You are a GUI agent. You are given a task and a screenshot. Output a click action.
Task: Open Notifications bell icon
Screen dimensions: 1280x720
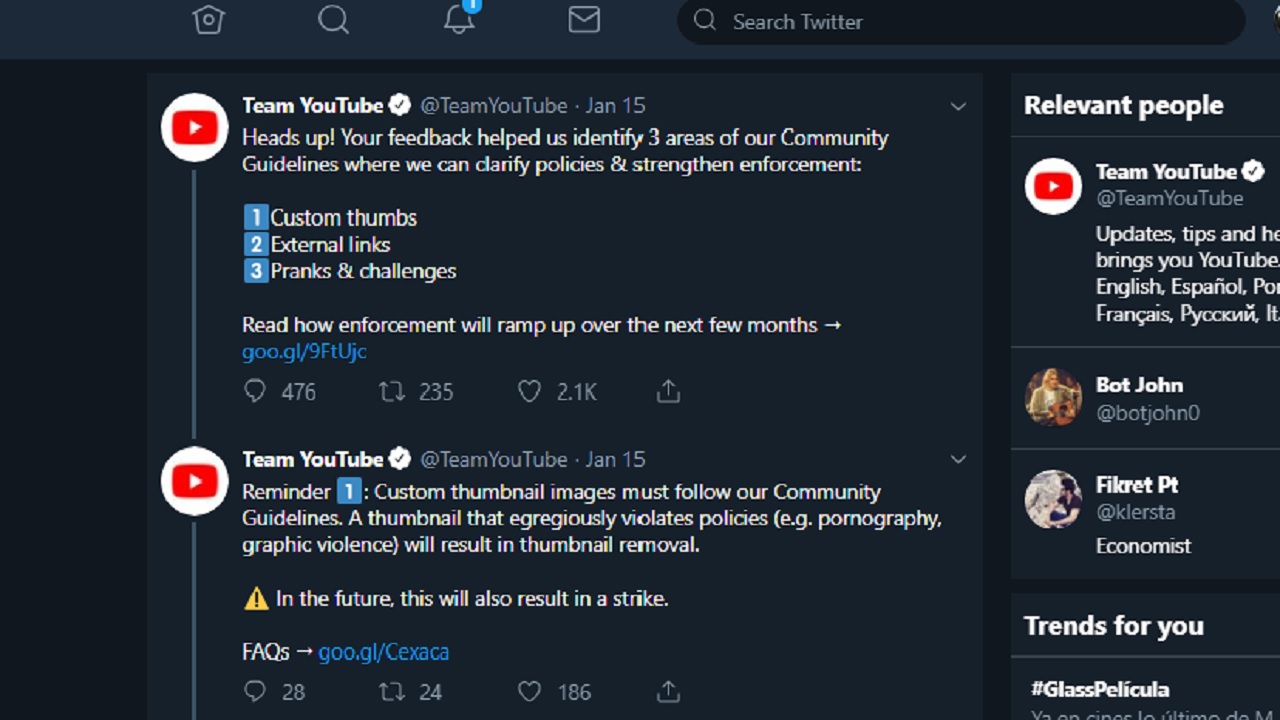click(x=459, y=20)
